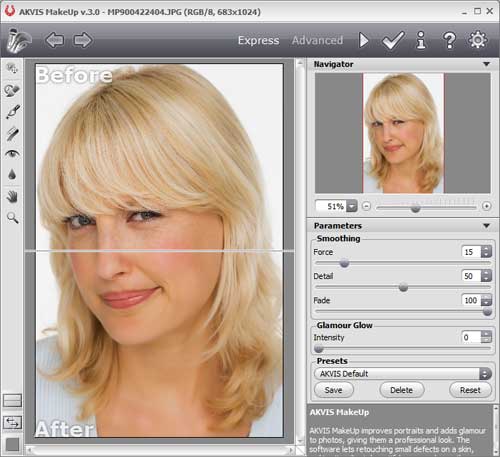Switch to Express mode
This screenshot has height=457, width=500.
click(258, 40)
